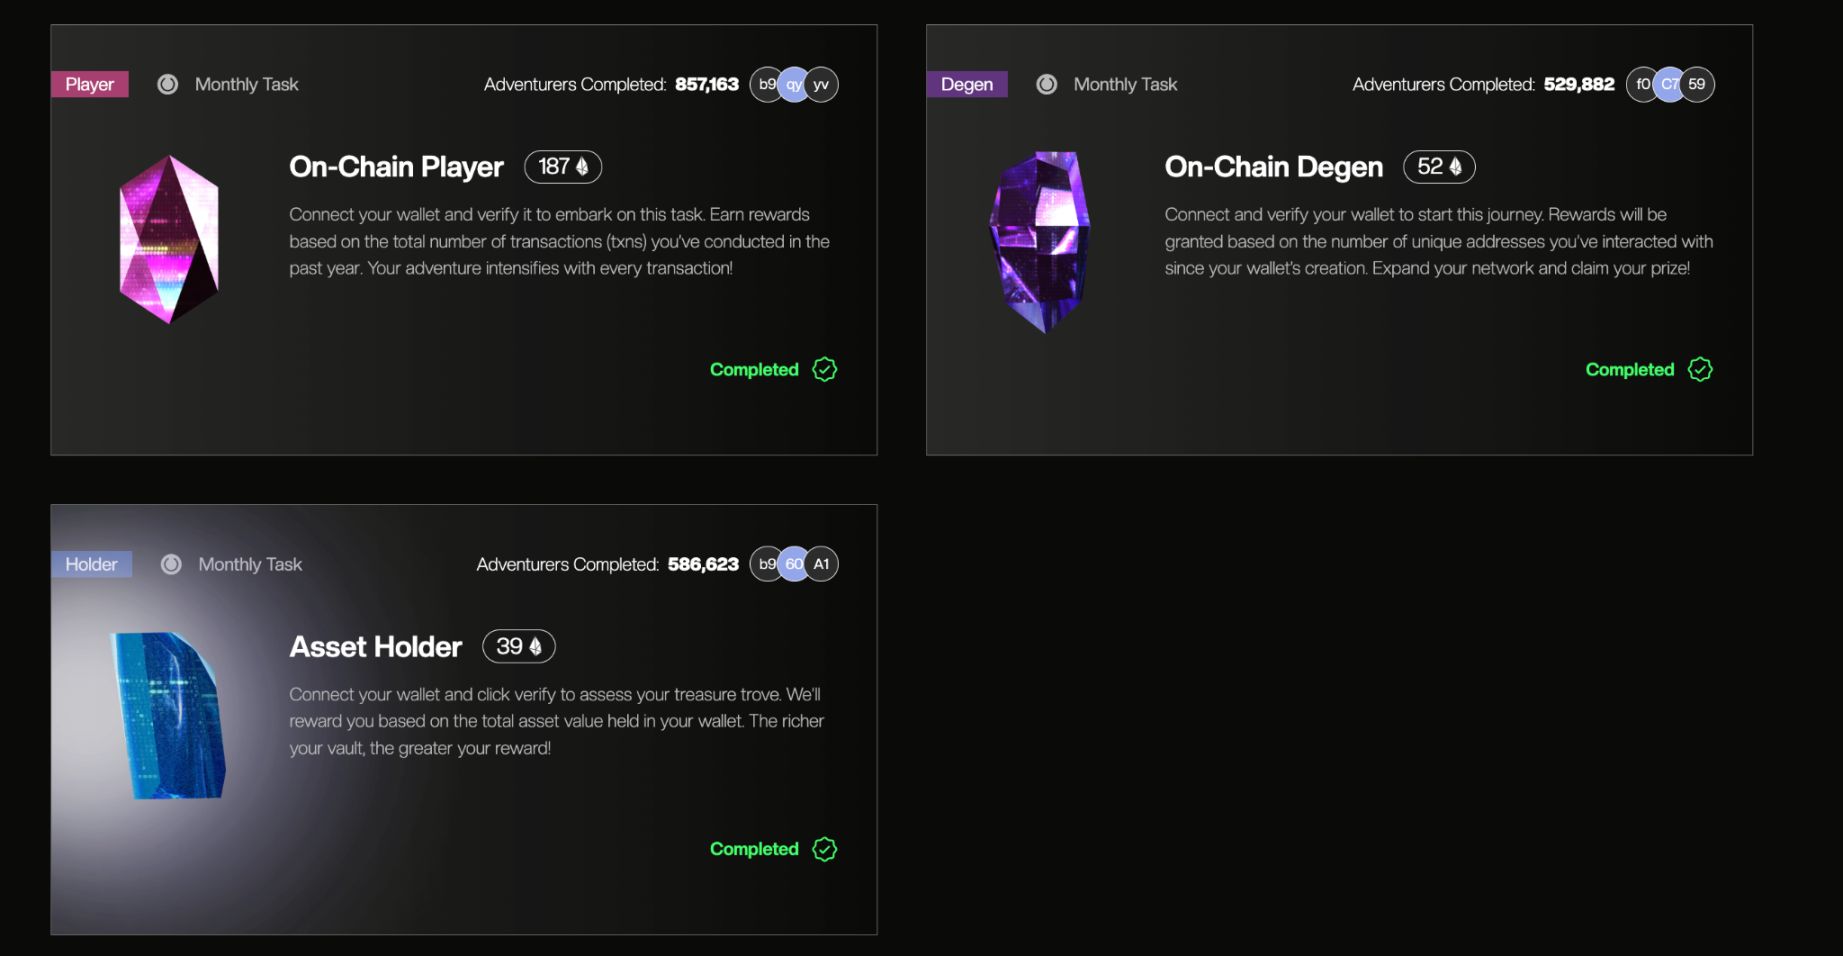This screenshot has height=956, width=1843.
Task: Select the b9 avatar on the Player card
Action: [x=767, y=84]
